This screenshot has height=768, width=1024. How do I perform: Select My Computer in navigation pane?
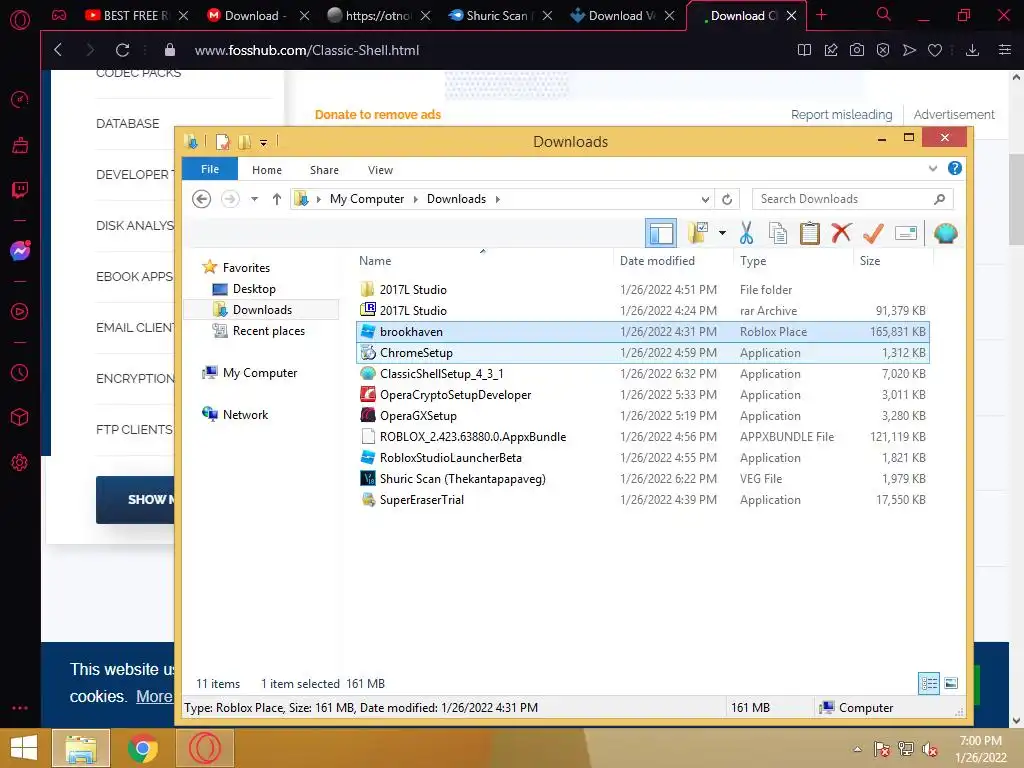tap(259, 373)
